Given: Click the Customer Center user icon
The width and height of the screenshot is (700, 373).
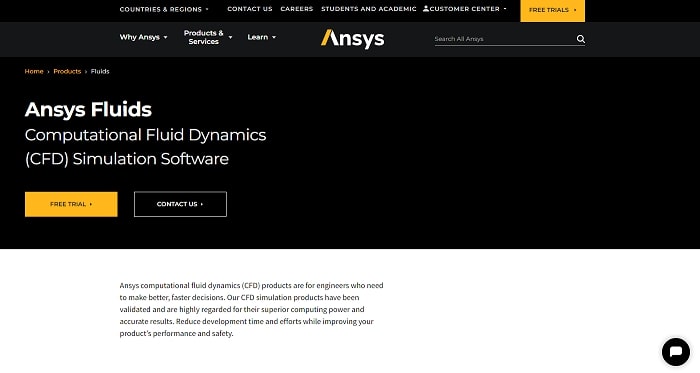Looking at the screenshot, I should click(x=426, y=8).
